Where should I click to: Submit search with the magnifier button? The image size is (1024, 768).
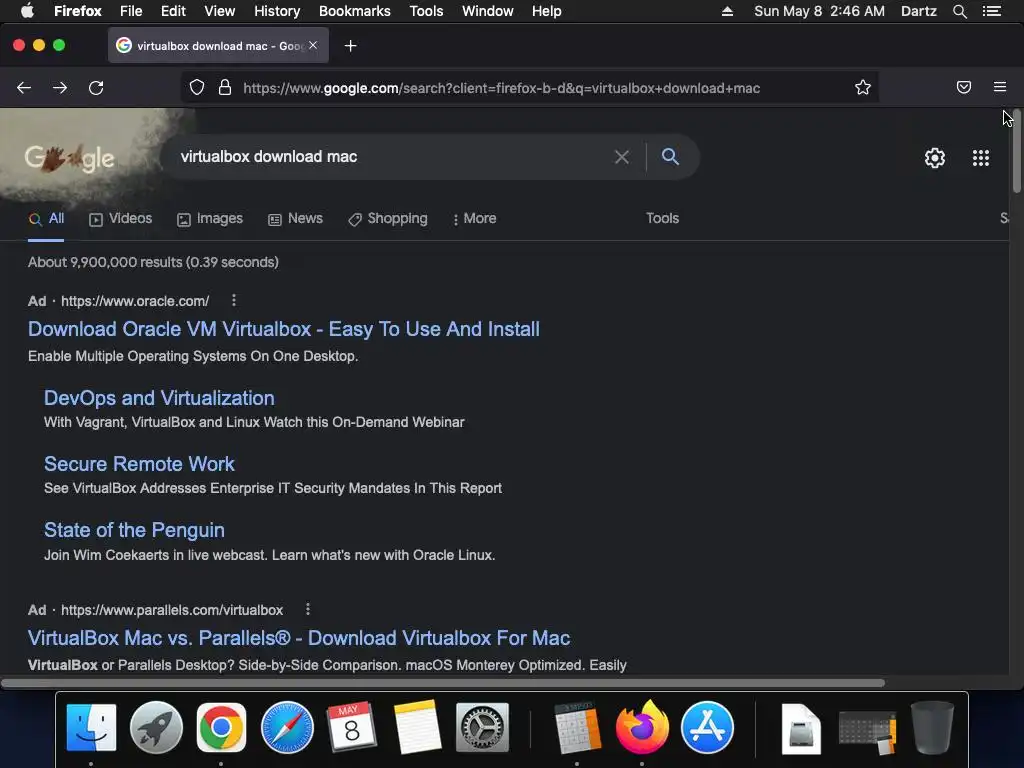670,157
